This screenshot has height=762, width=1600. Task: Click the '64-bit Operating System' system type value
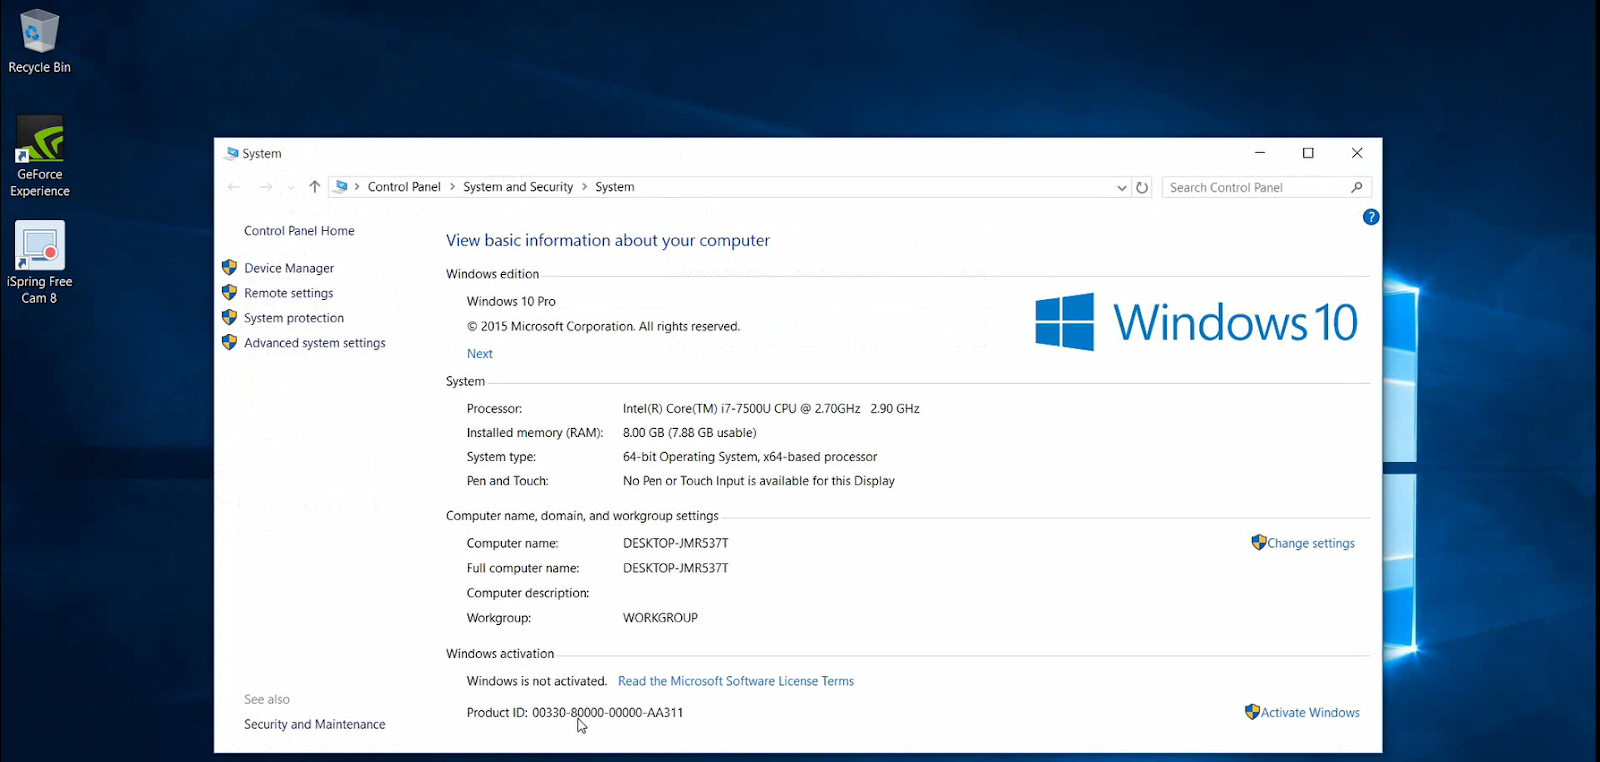[x=750, y=457]
